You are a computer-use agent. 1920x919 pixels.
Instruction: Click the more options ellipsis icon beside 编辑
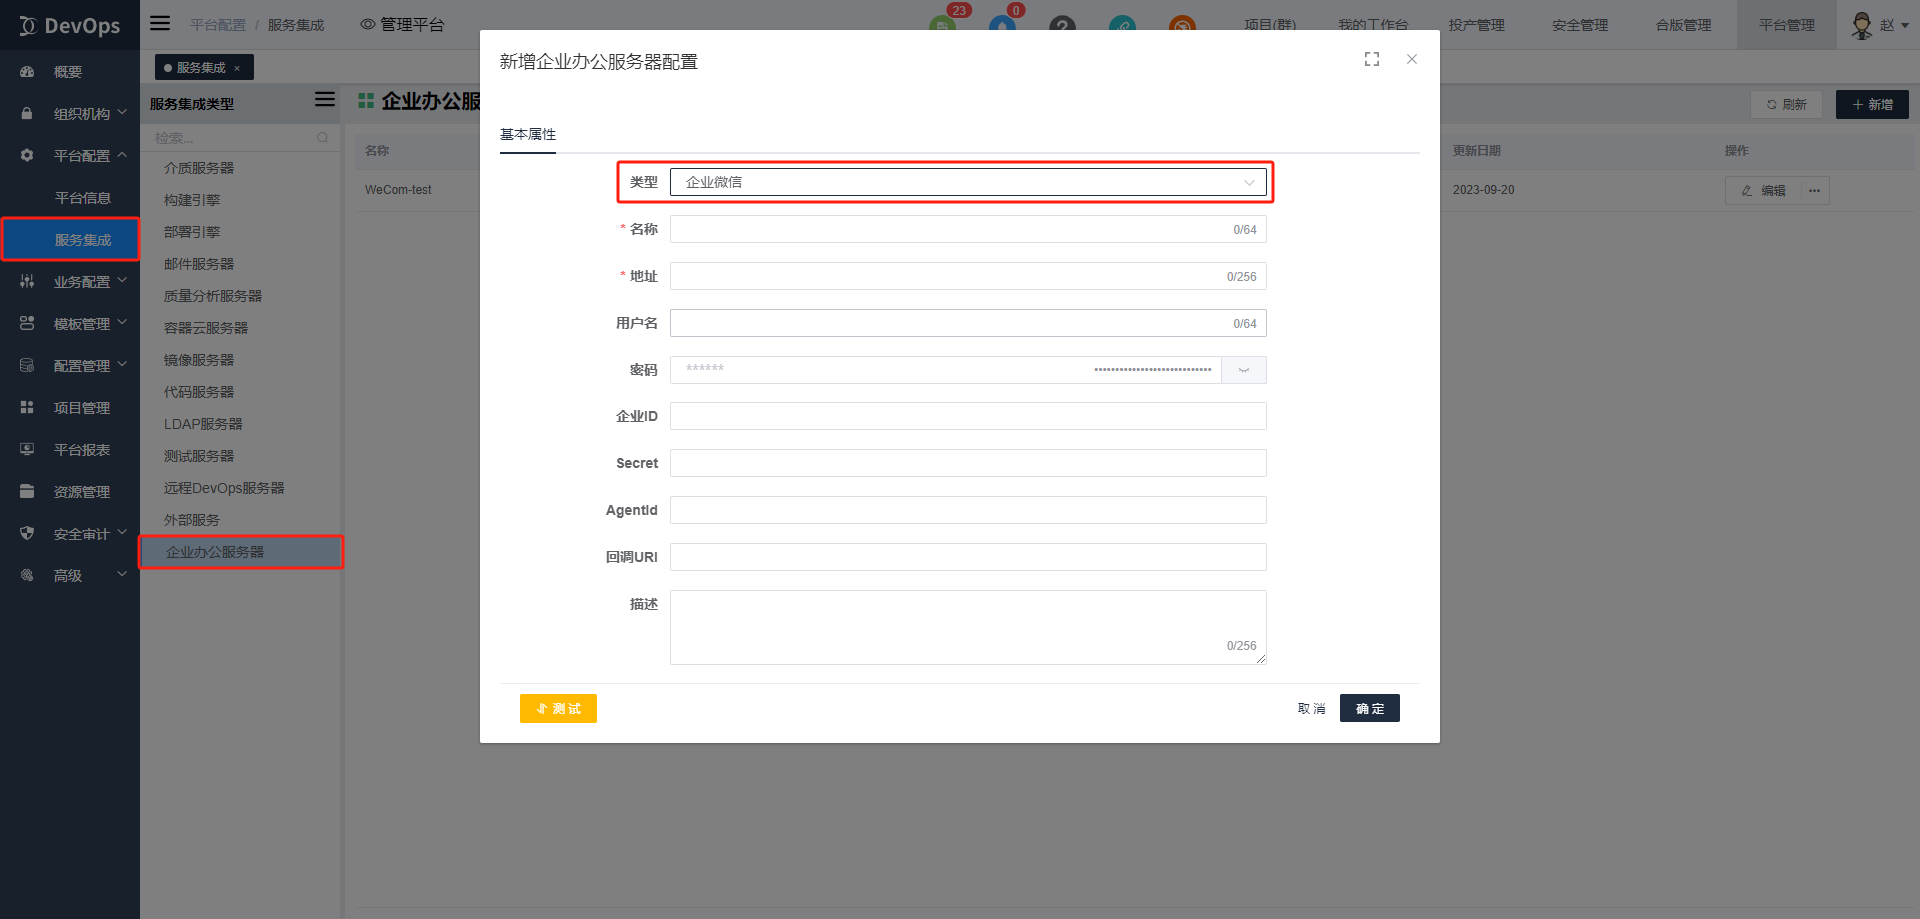tap(1814, 190)
